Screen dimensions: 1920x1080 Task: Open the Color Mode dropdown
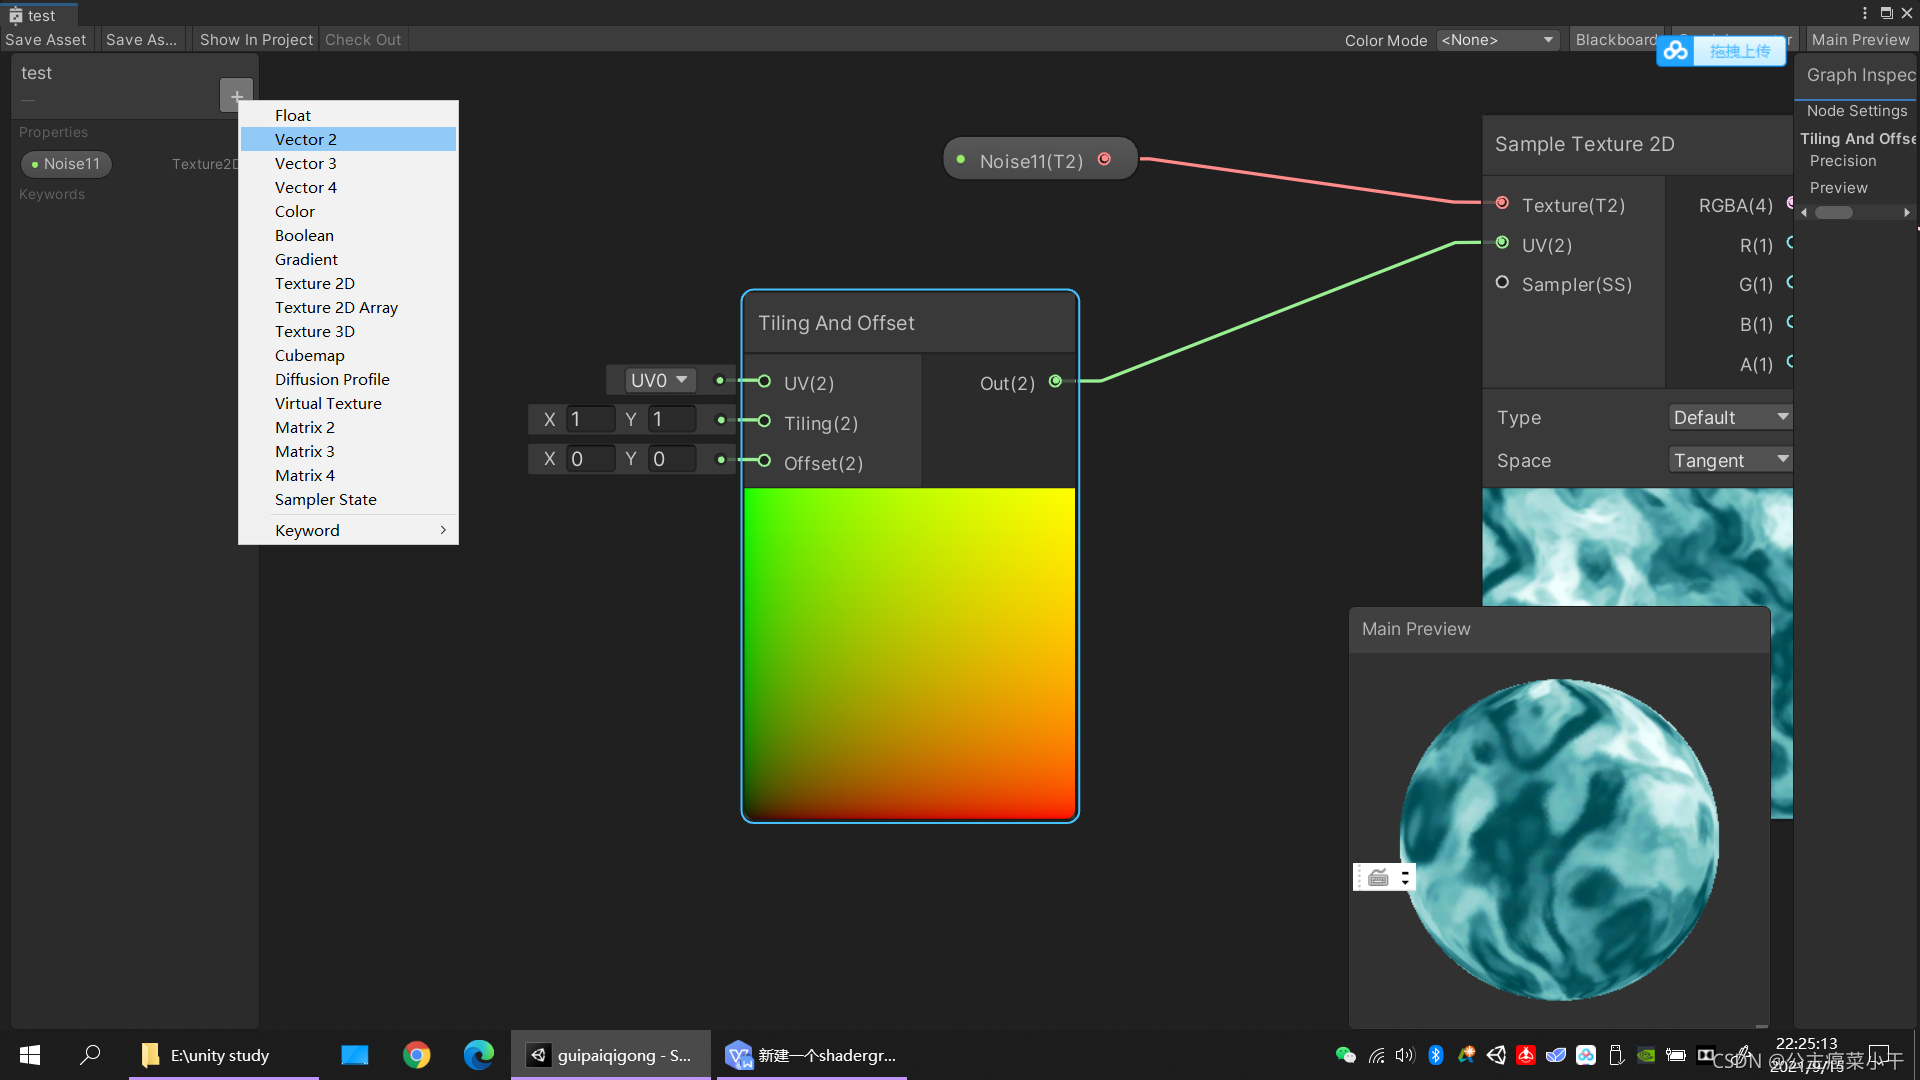click(1497, 40)
